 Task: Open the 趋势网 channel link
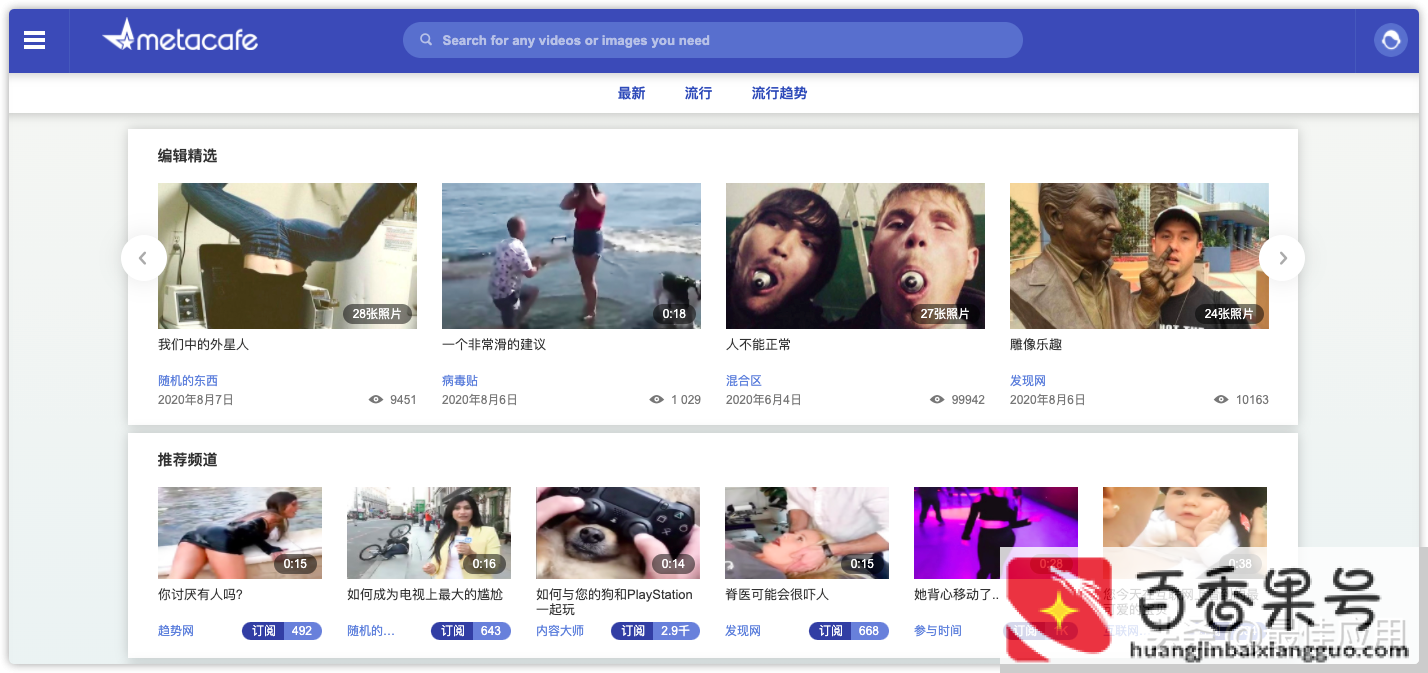pos(176,631)
